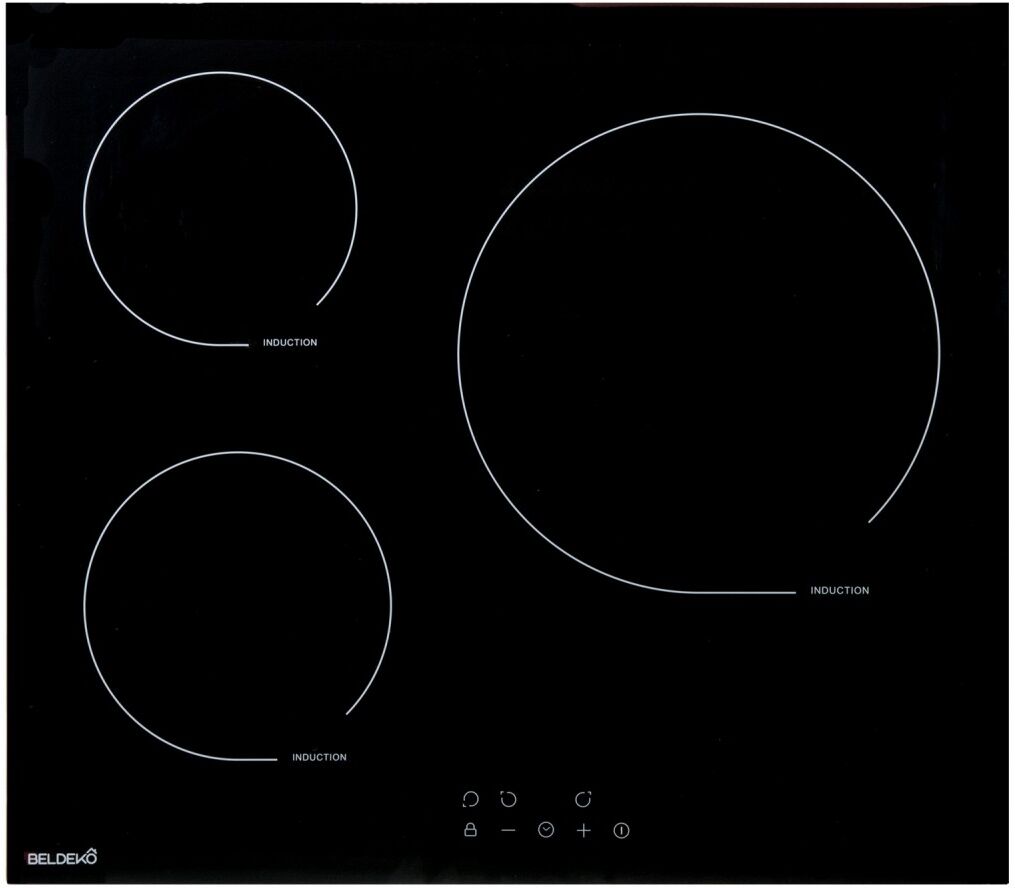The width and height of the screenshot is (1015, 888).
Task: Click the BELDEKO brand logo
Action: [x=62, y=857]
